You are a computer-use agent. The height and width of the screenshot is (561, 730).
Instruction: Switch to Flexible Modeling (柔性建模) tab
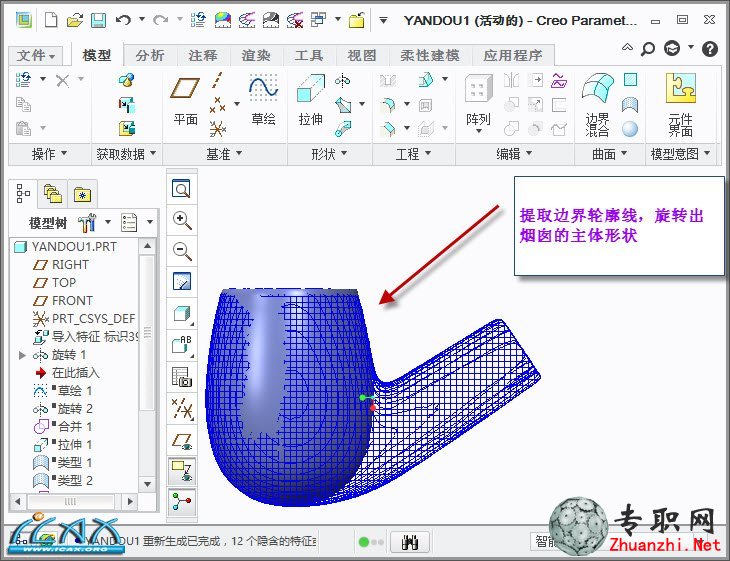pyautogui.click(x=430, y=55)
